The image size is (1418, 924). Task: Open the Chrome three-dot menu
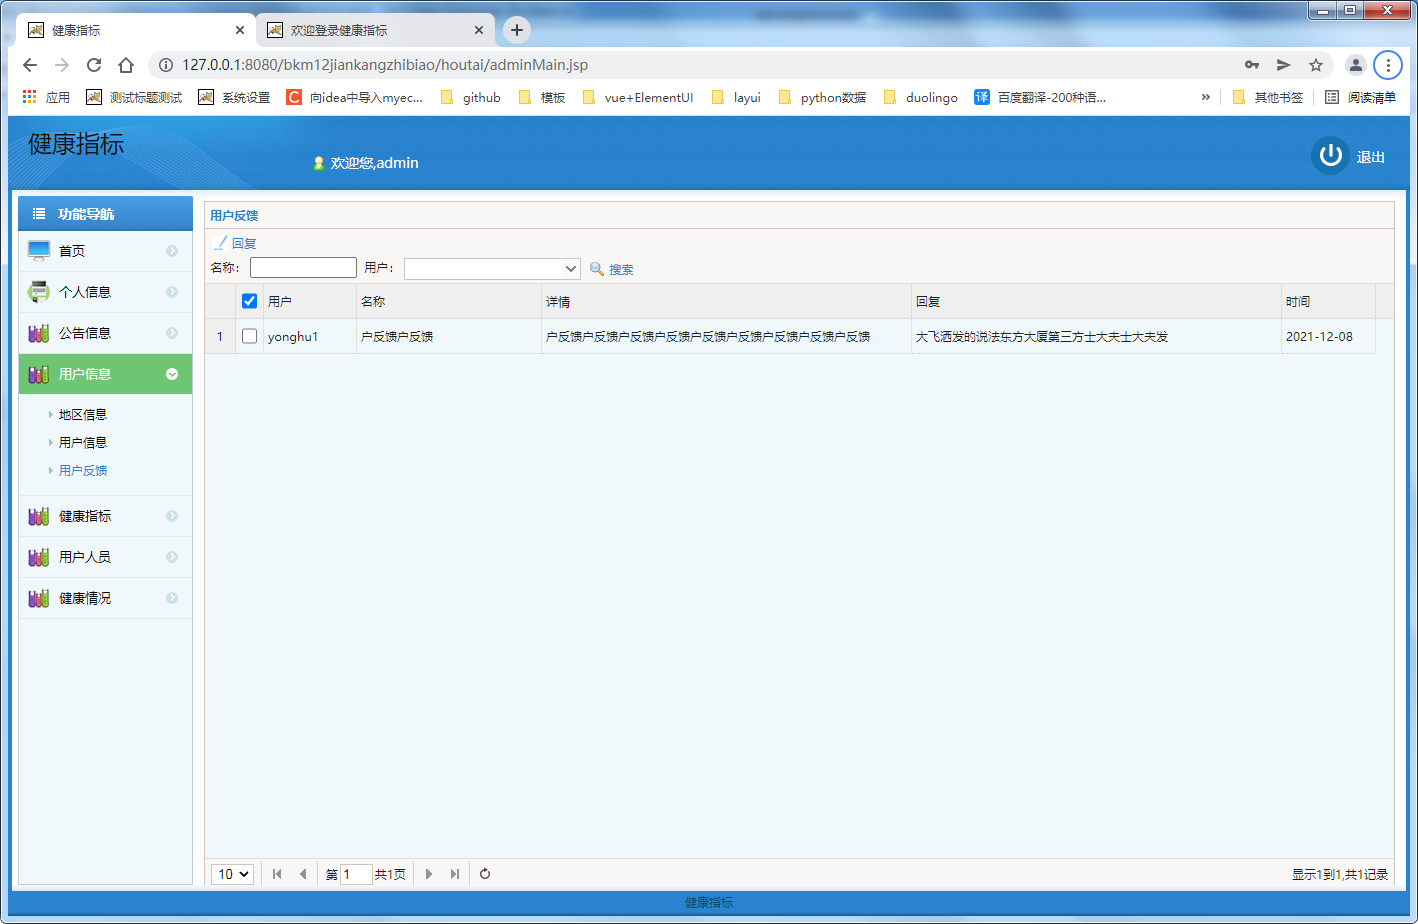(x=1387, y=65)
